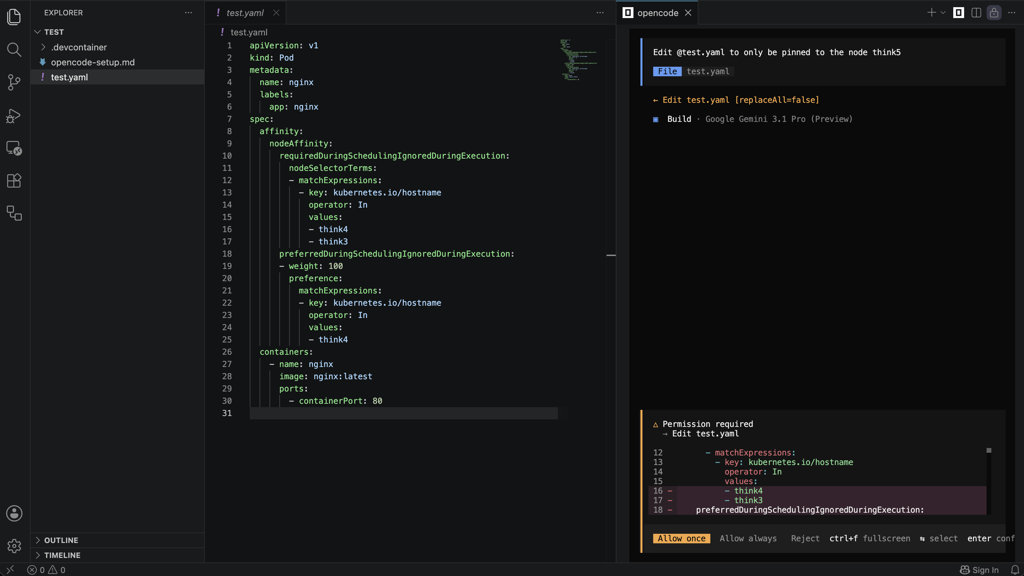Open notifications bell in status bar

(x=1015, y=570)
